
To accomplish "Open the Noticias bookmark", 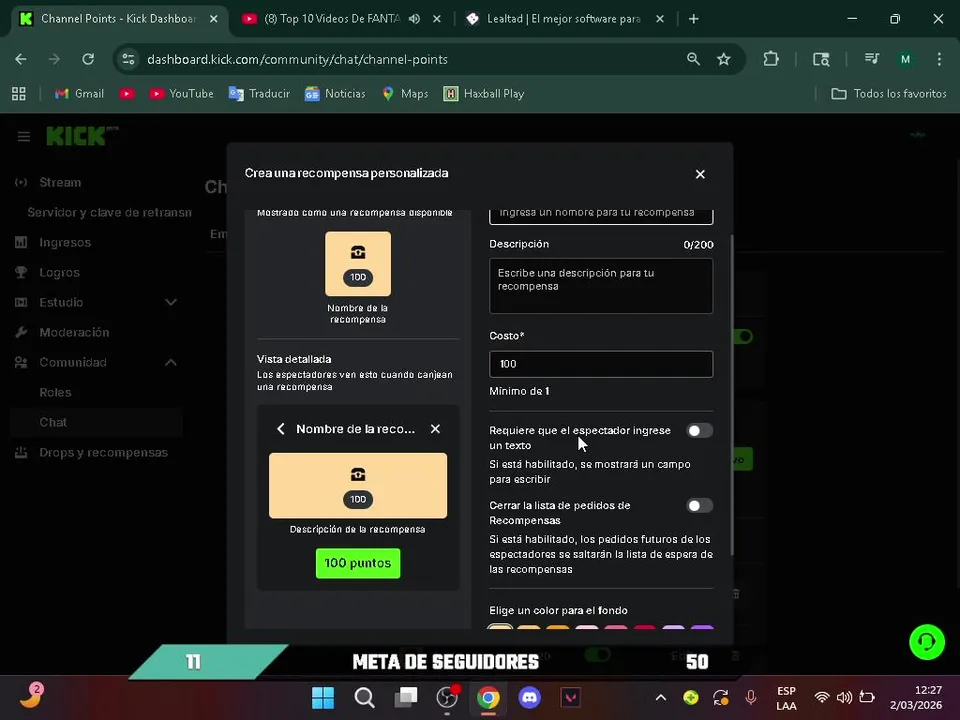I will (x=335, y=94).
